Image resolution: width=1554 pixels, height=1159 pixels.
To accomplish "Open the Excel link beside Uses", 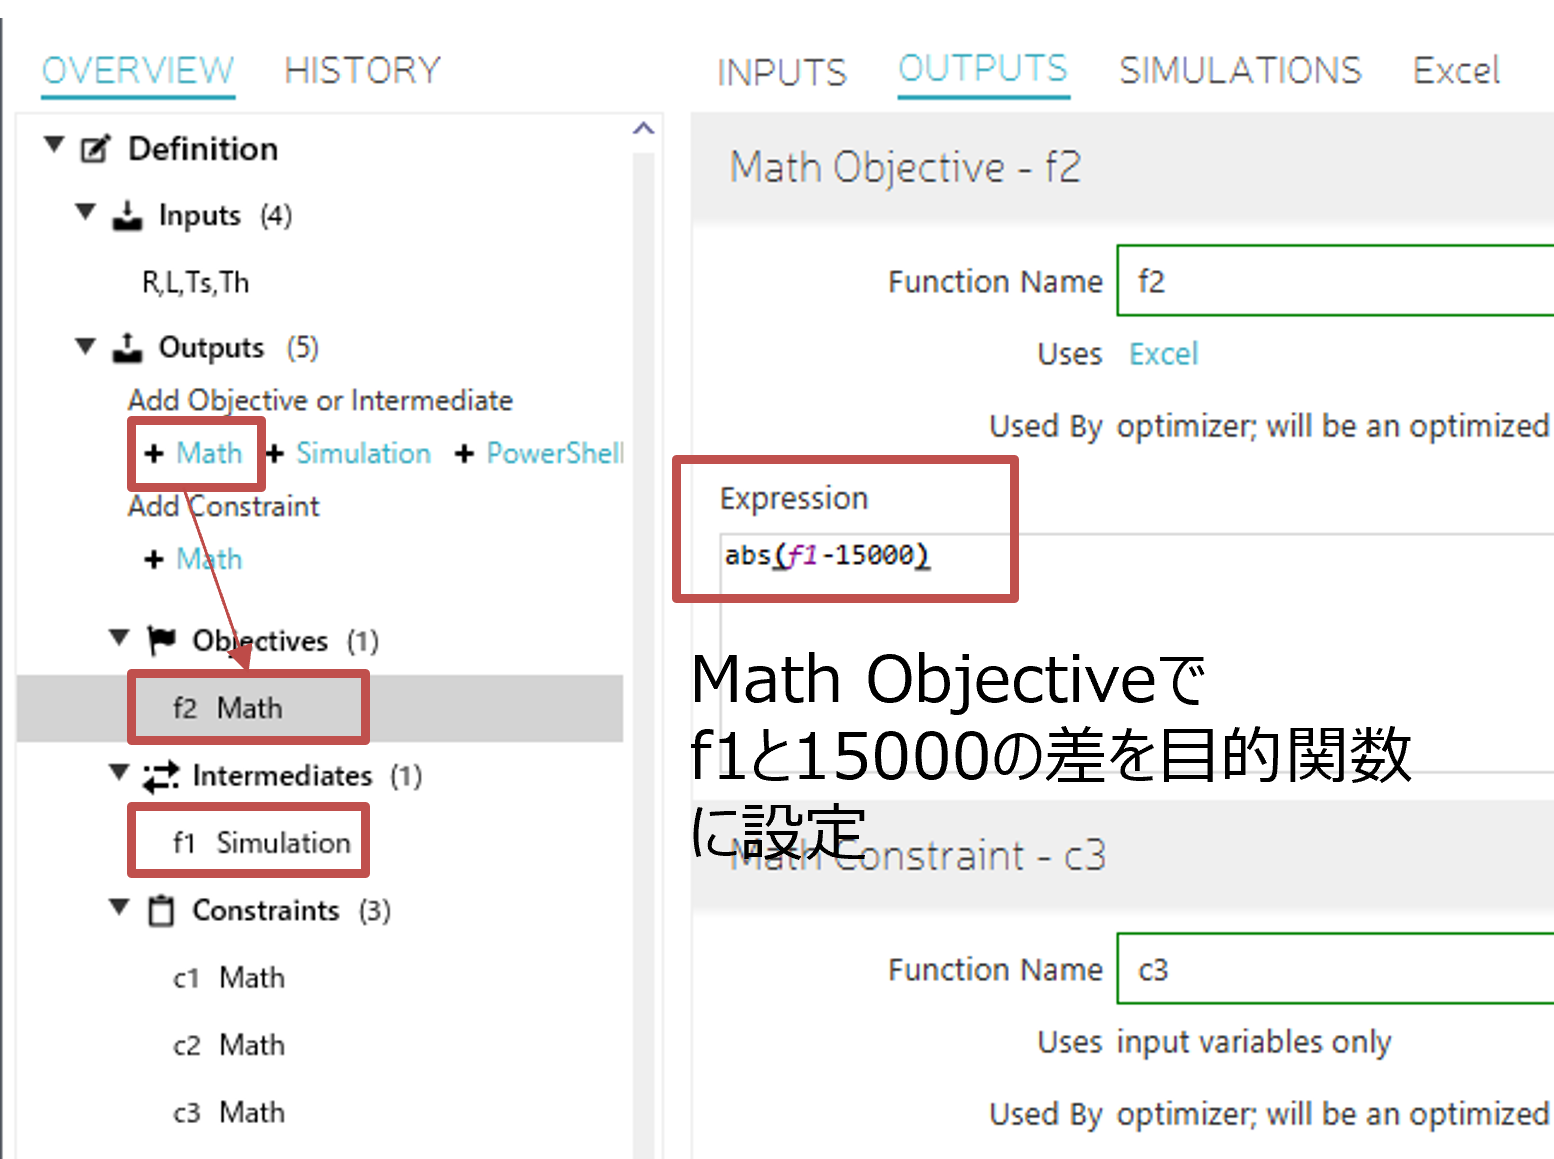I will 1163,354.
